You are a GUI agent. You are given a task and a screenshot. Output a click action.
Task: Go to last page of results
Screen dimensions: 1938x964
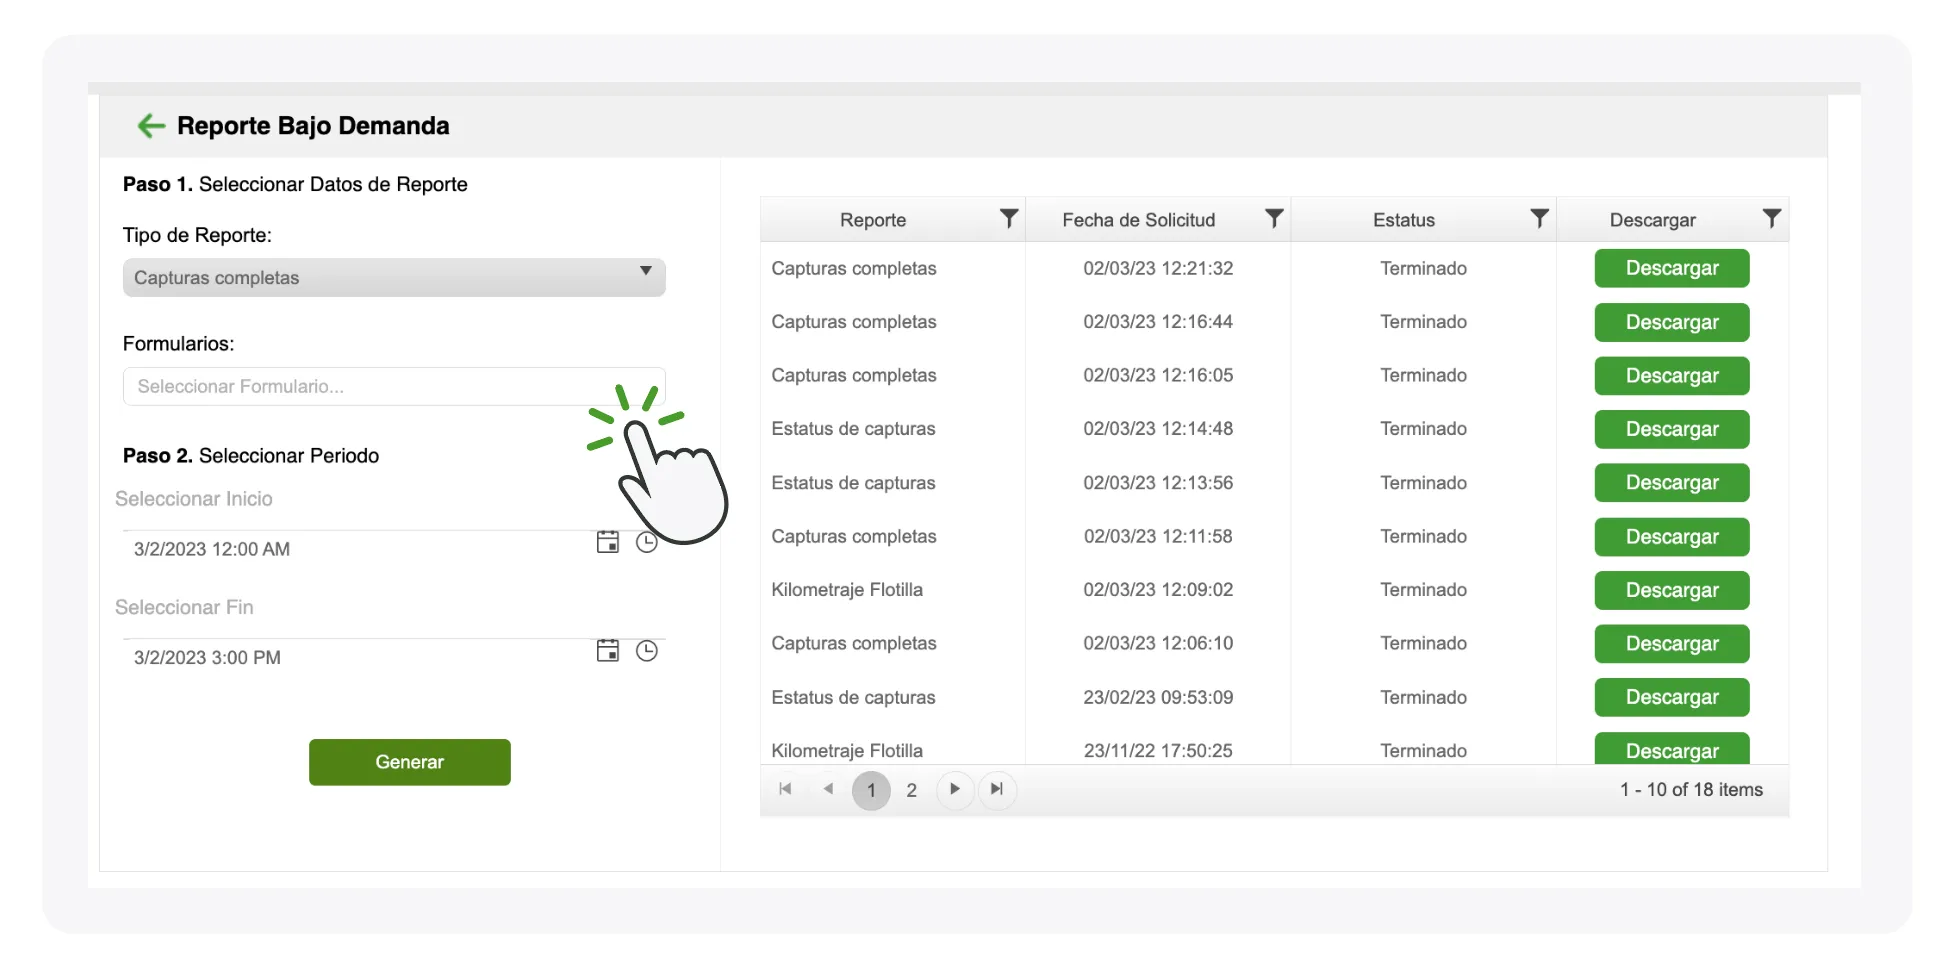[x=997, y=789]
